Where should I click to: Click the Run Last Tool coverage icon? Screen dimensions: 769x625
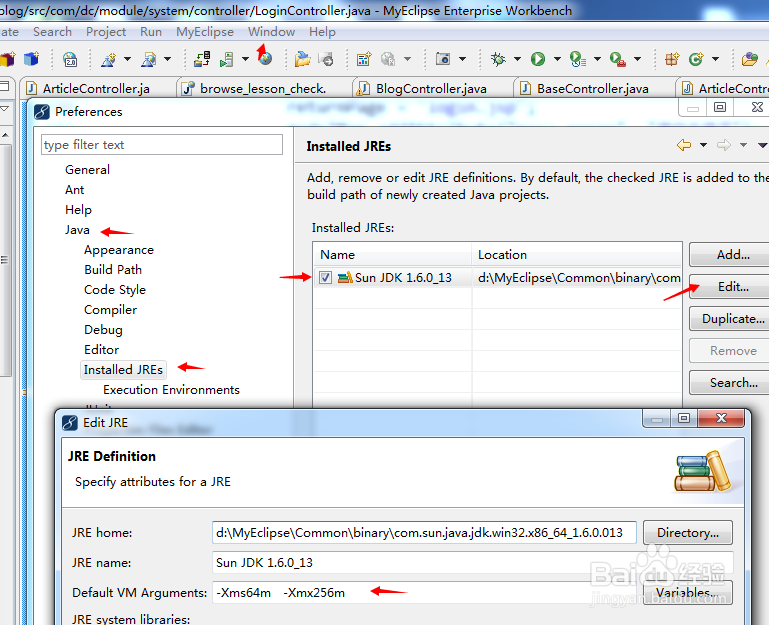[x=578, y=59]
